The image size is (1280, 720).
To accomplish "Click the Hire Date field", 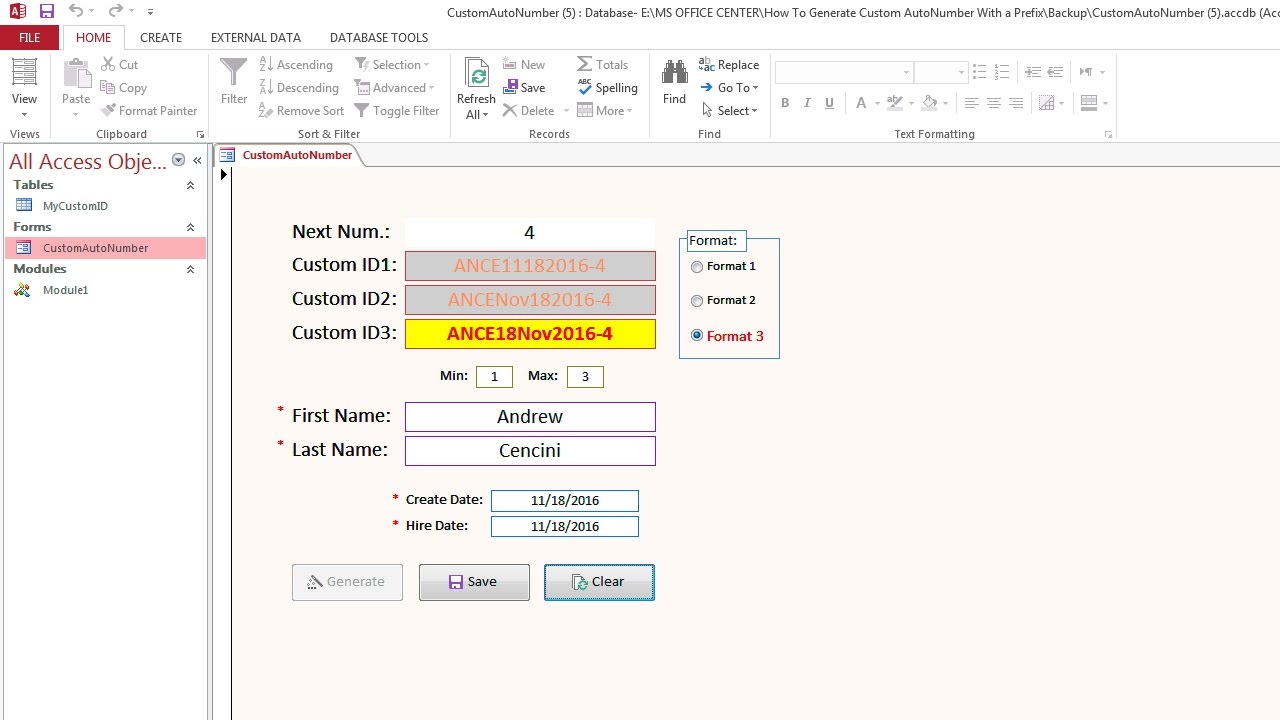I will pos(565,526).
